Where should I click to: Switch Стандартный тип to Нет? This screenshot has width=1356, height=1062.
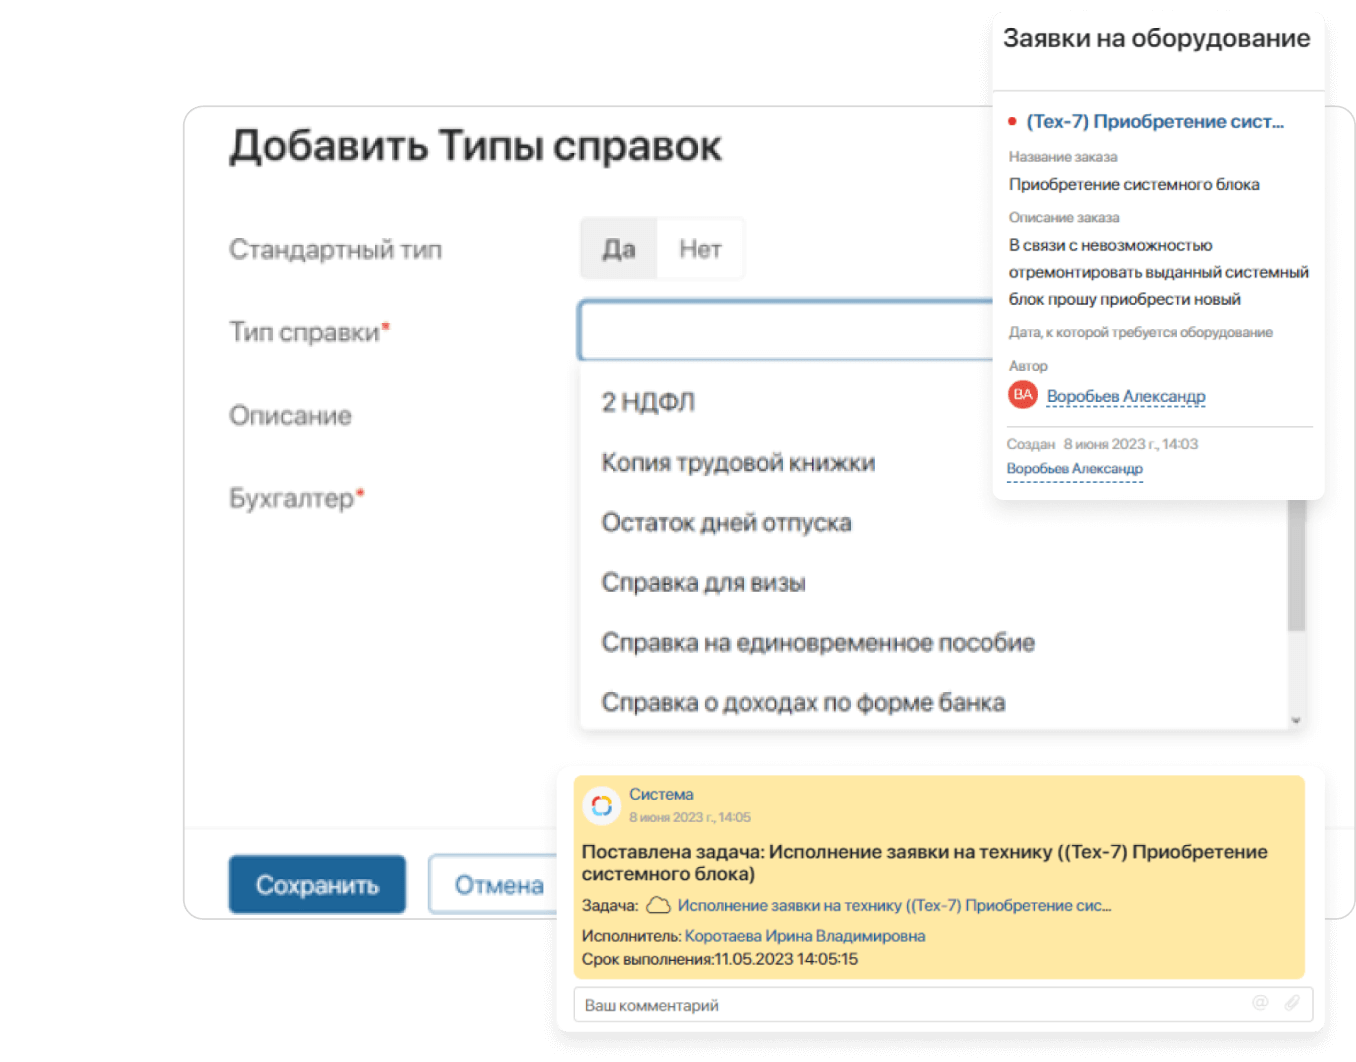[x=699, y=249]
